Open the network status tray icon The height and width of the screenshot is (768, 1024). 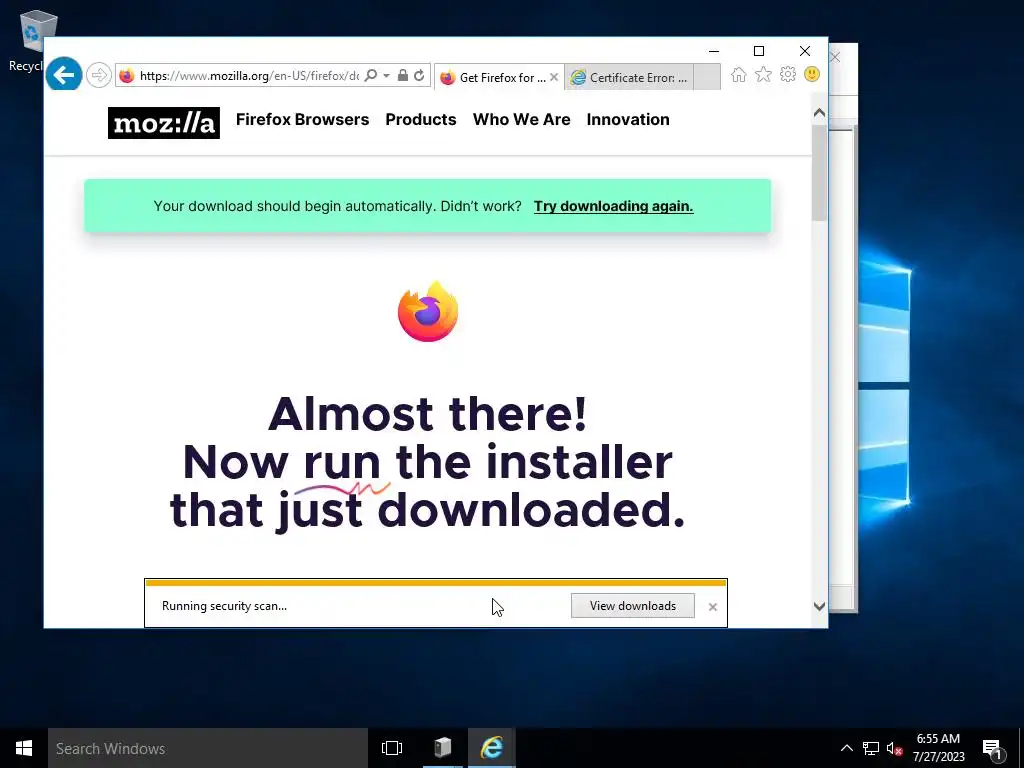[x=871, y=748]
